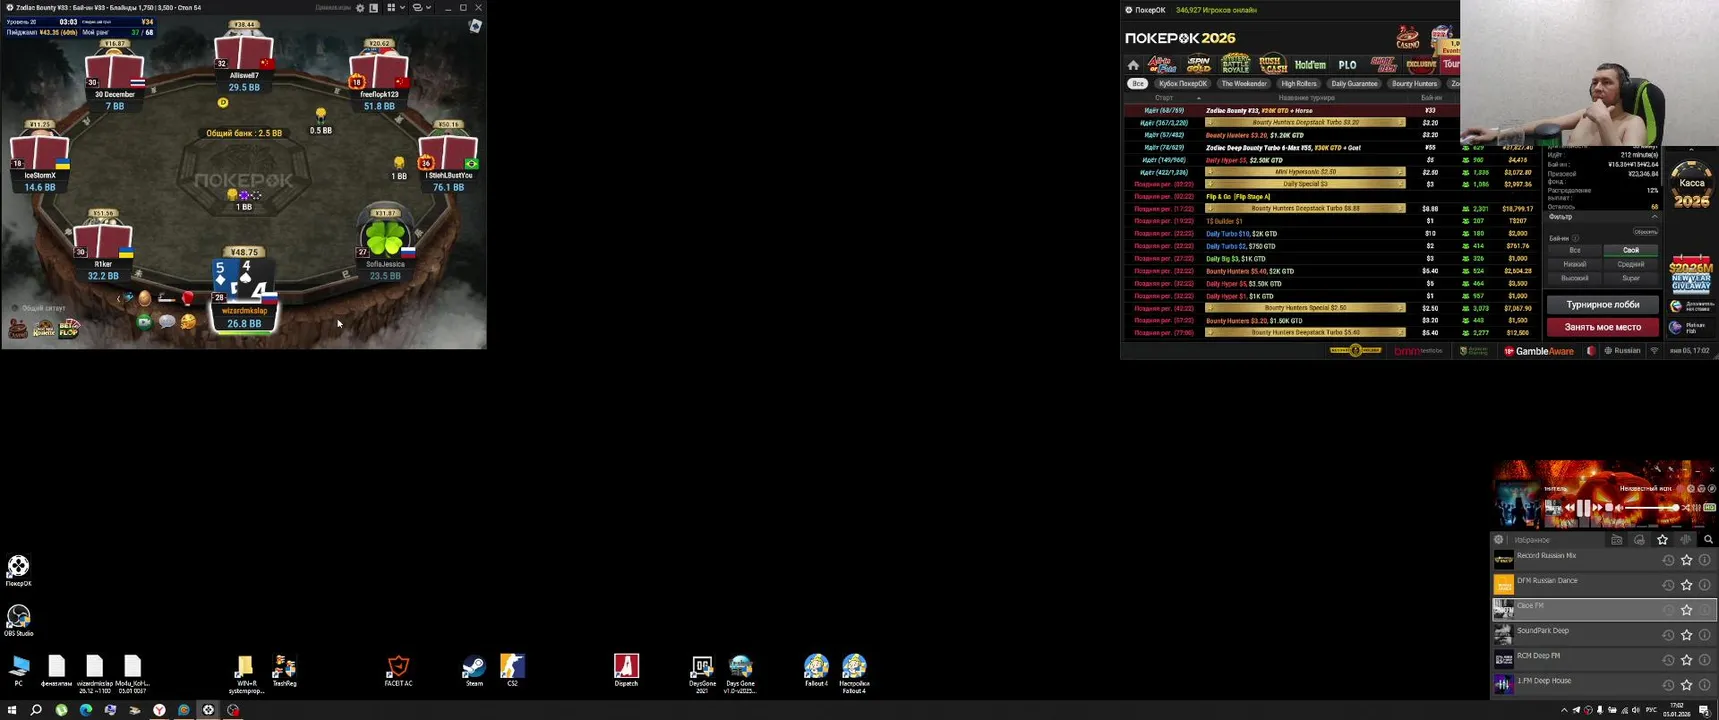The width and height of the screenshot is (1719, 720).
Task: Filter by The Weekender chip
Action: tap(1244, 84)
